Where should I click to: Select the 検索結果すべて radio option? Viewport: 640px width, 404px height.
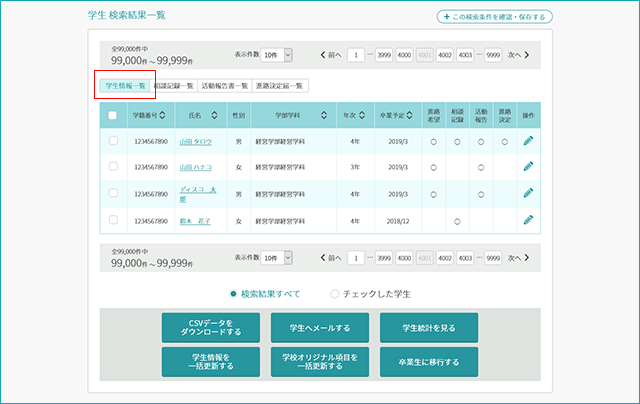[264, 294]
